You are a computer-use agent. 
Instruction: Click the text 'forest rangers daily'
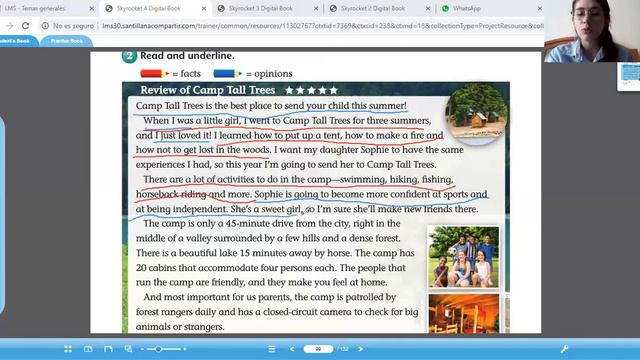pos(176,312)
